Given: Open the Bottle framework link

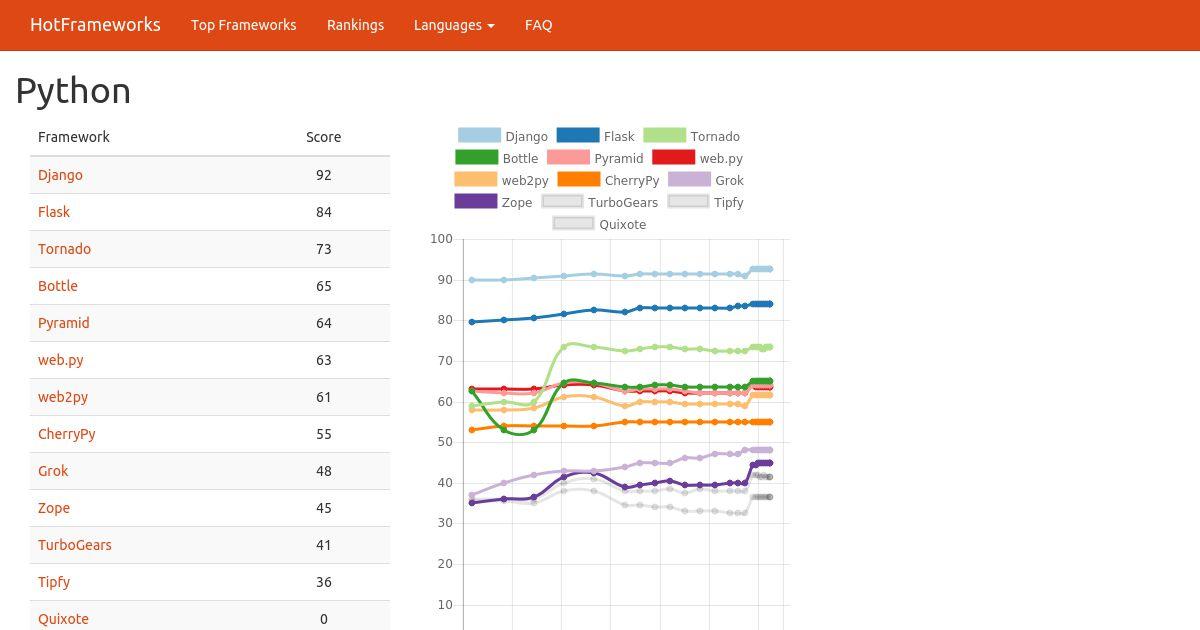Looking at the screenshot, I should [x=58, y=286].
